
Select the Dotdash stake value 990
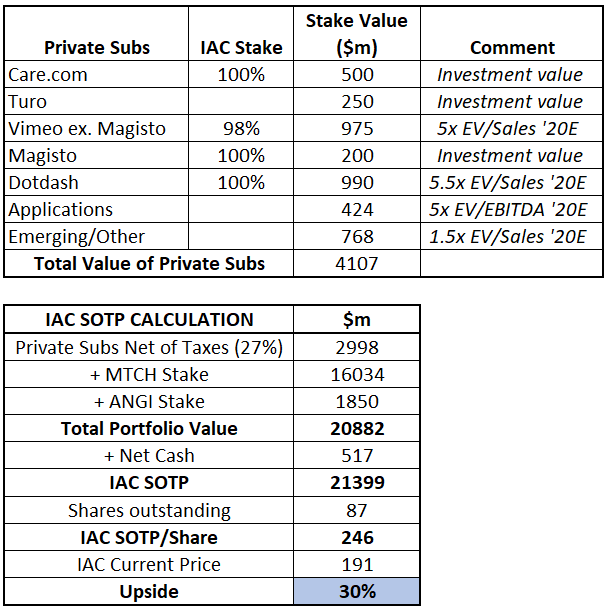pyautogui.click(x=356, y=182)
